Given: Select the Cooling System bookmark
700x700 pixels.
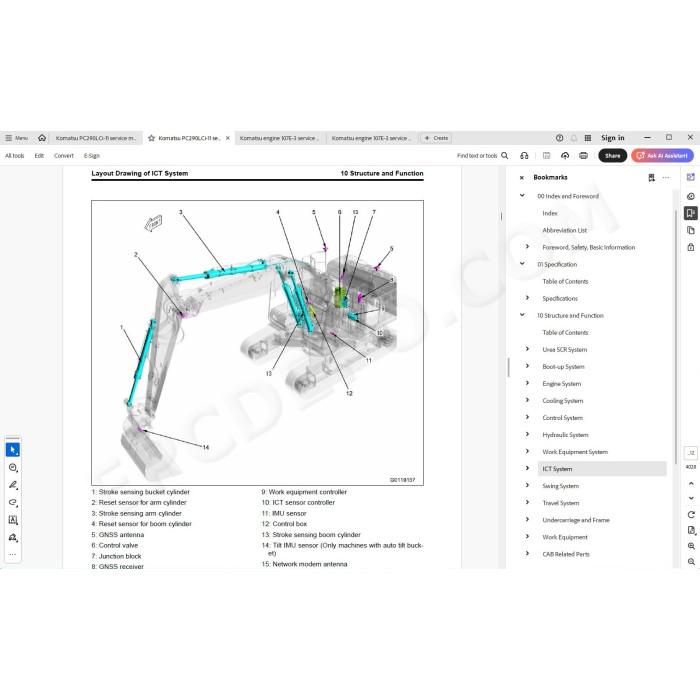Looking at the screenshot, I should (562, 400).
